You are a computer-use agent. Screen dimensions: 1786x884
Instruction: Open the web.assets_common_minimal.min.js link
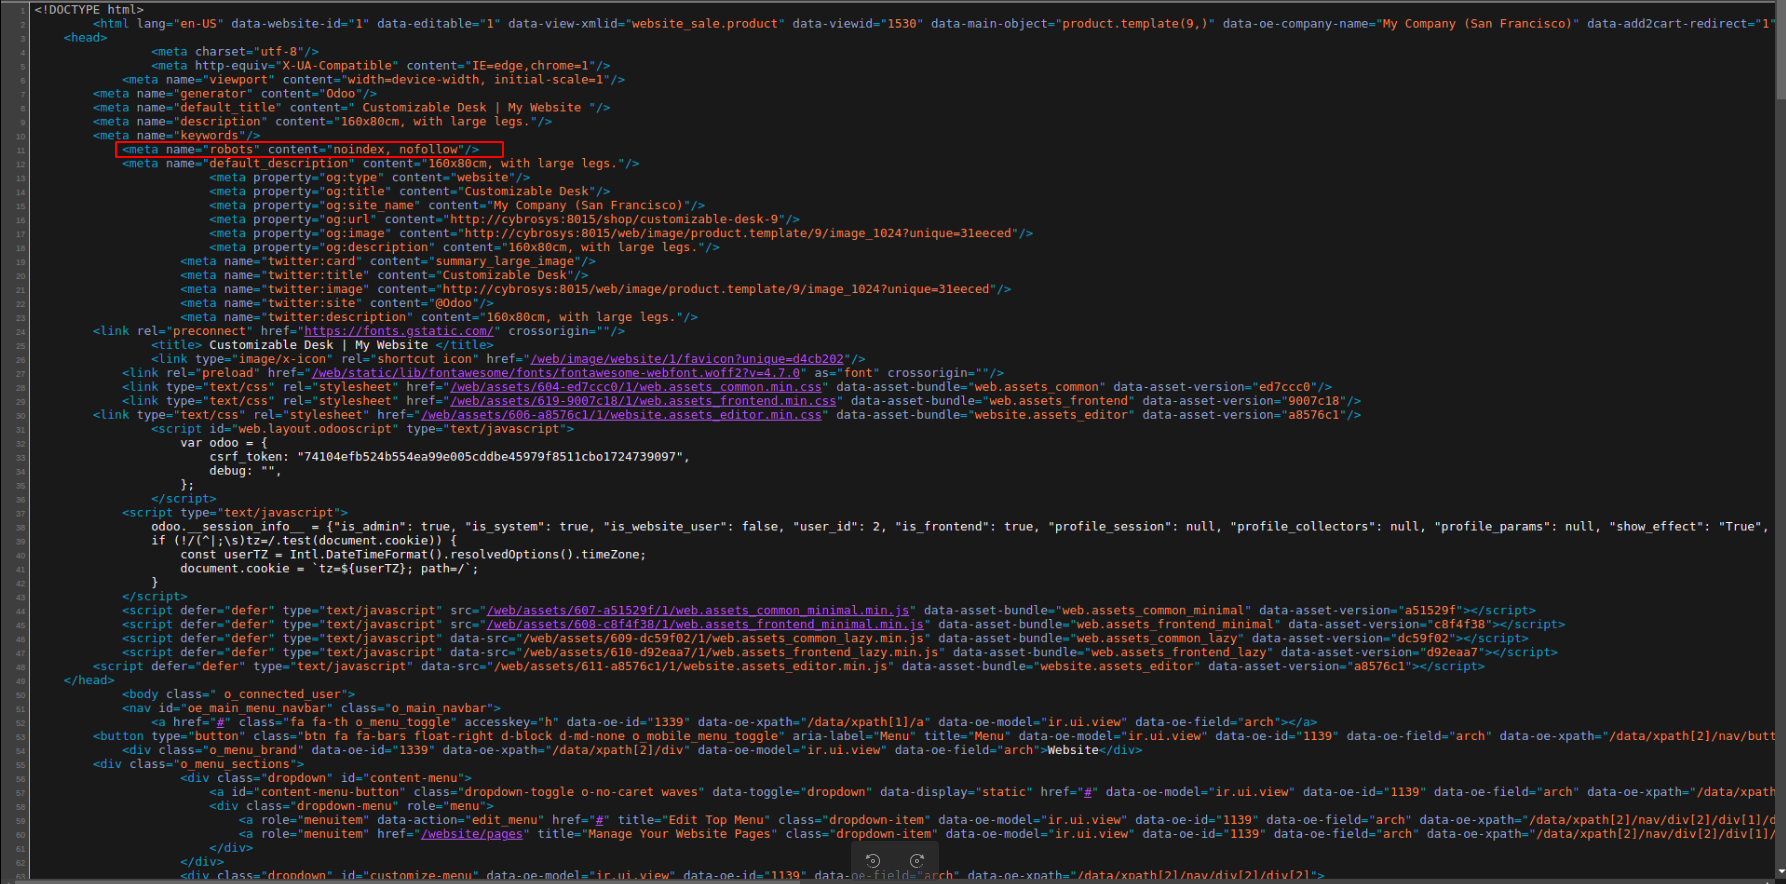[698, 610]
